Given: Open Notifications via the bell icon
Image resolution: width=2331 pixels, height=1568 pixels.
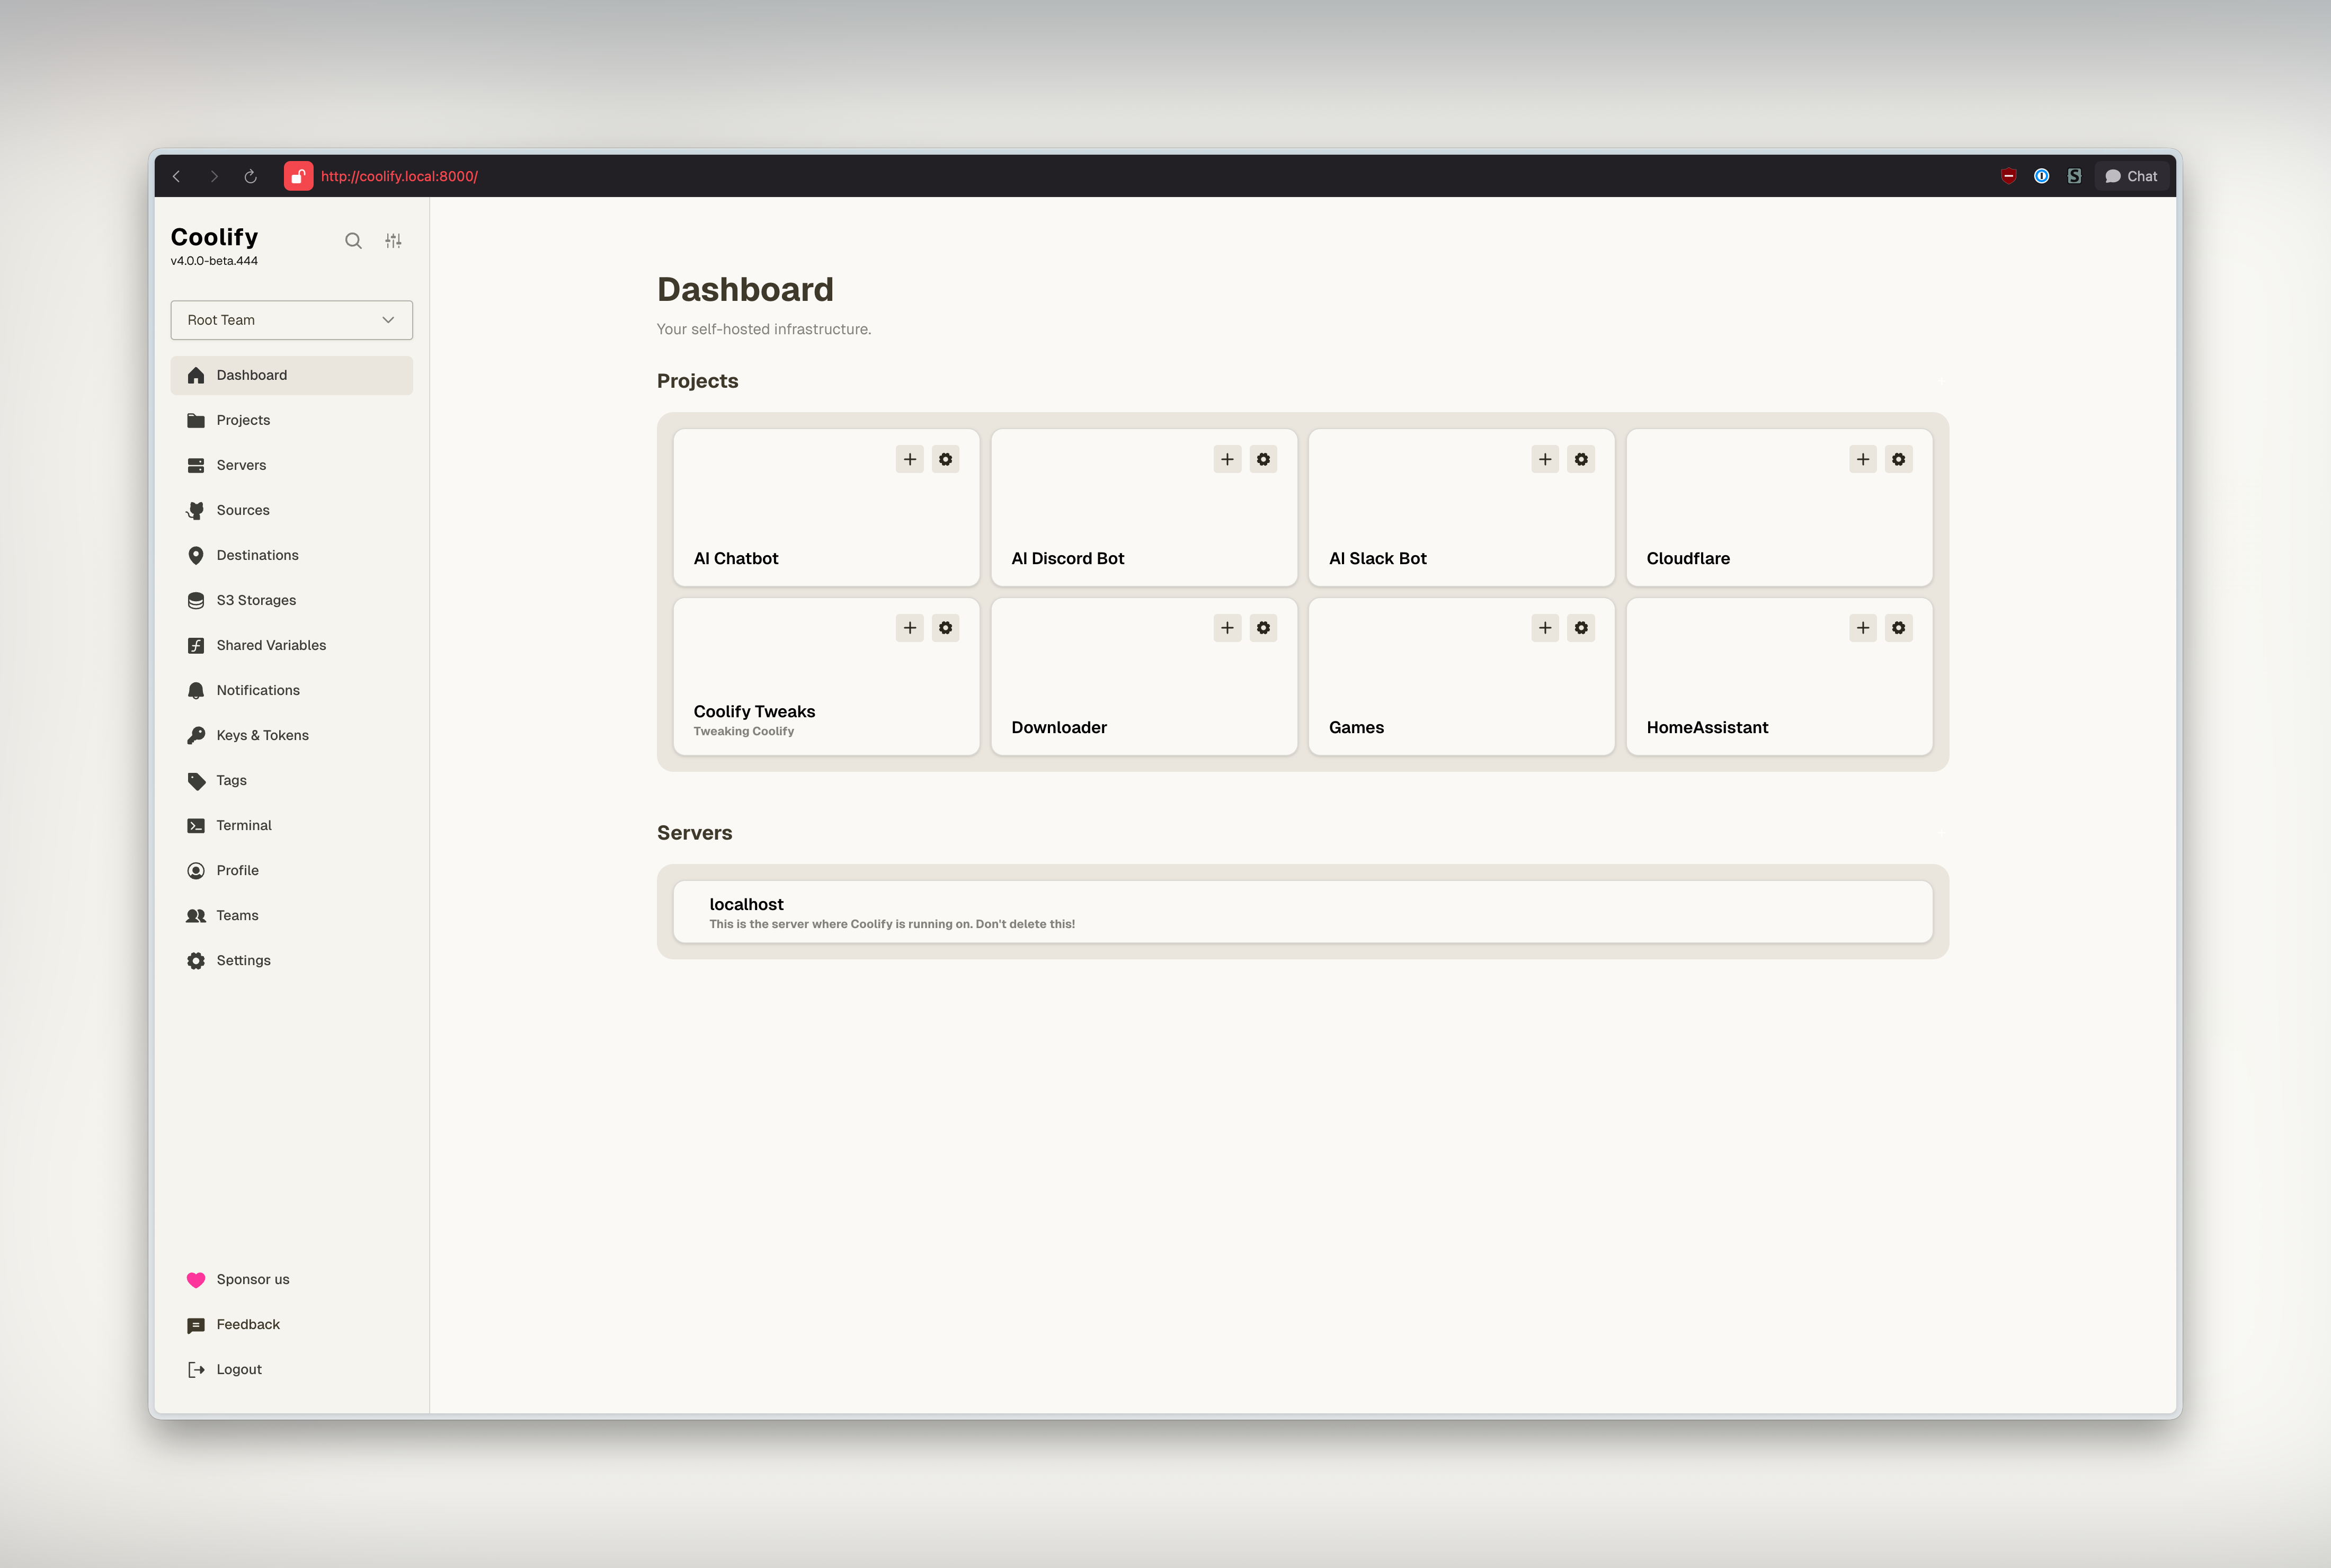Looking at the screenshot, I should pos(196,690).
